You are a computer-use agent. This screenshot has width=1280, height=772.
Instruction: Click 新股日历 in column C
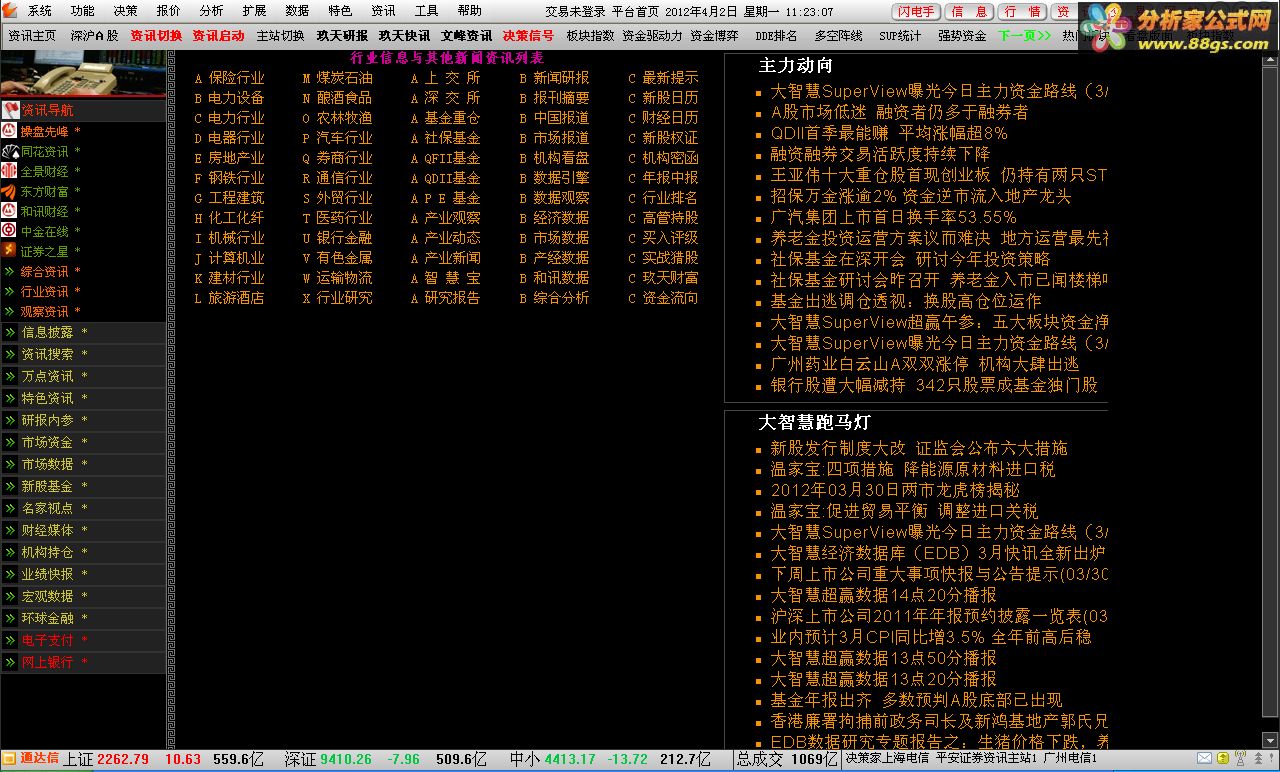point(670,98)
